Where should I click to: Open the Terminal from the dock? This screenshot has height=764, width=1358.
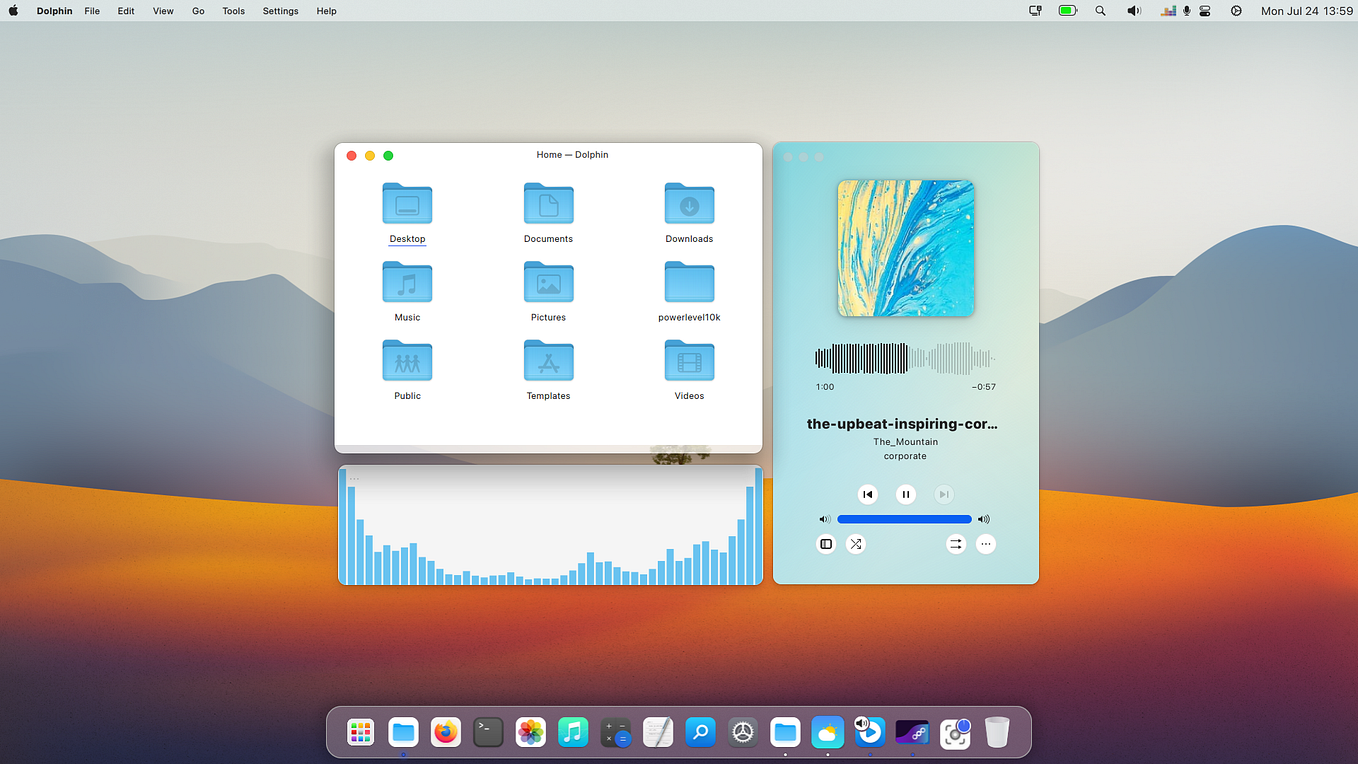coord(488,732)
